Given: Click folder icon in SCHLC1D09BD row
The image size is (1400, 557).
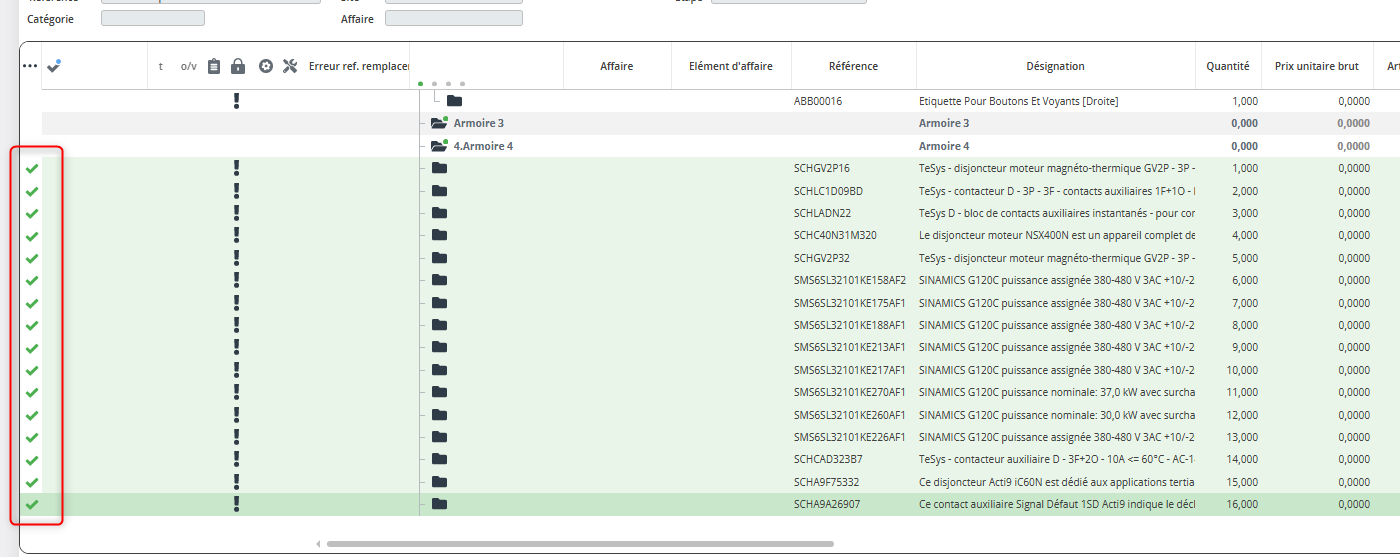Looking at the screenshot, I should (439, 191).
